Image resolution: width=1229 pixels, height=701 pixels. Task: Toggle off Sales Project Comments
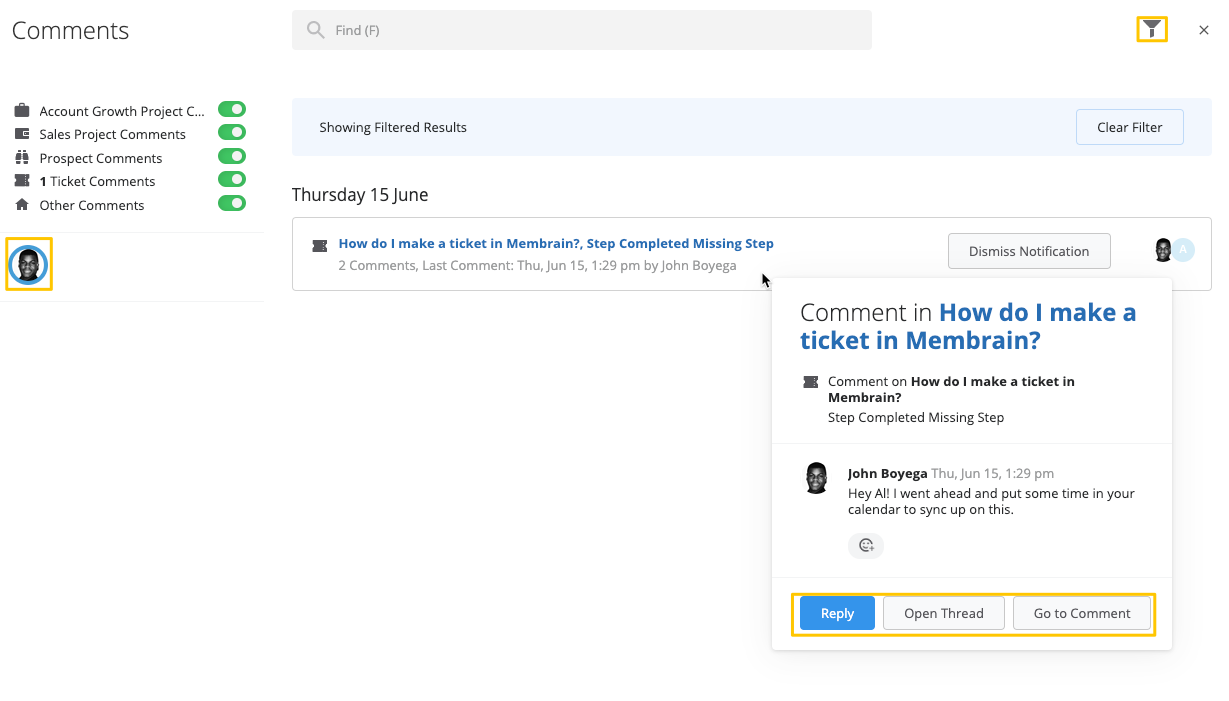pos(232,133)
